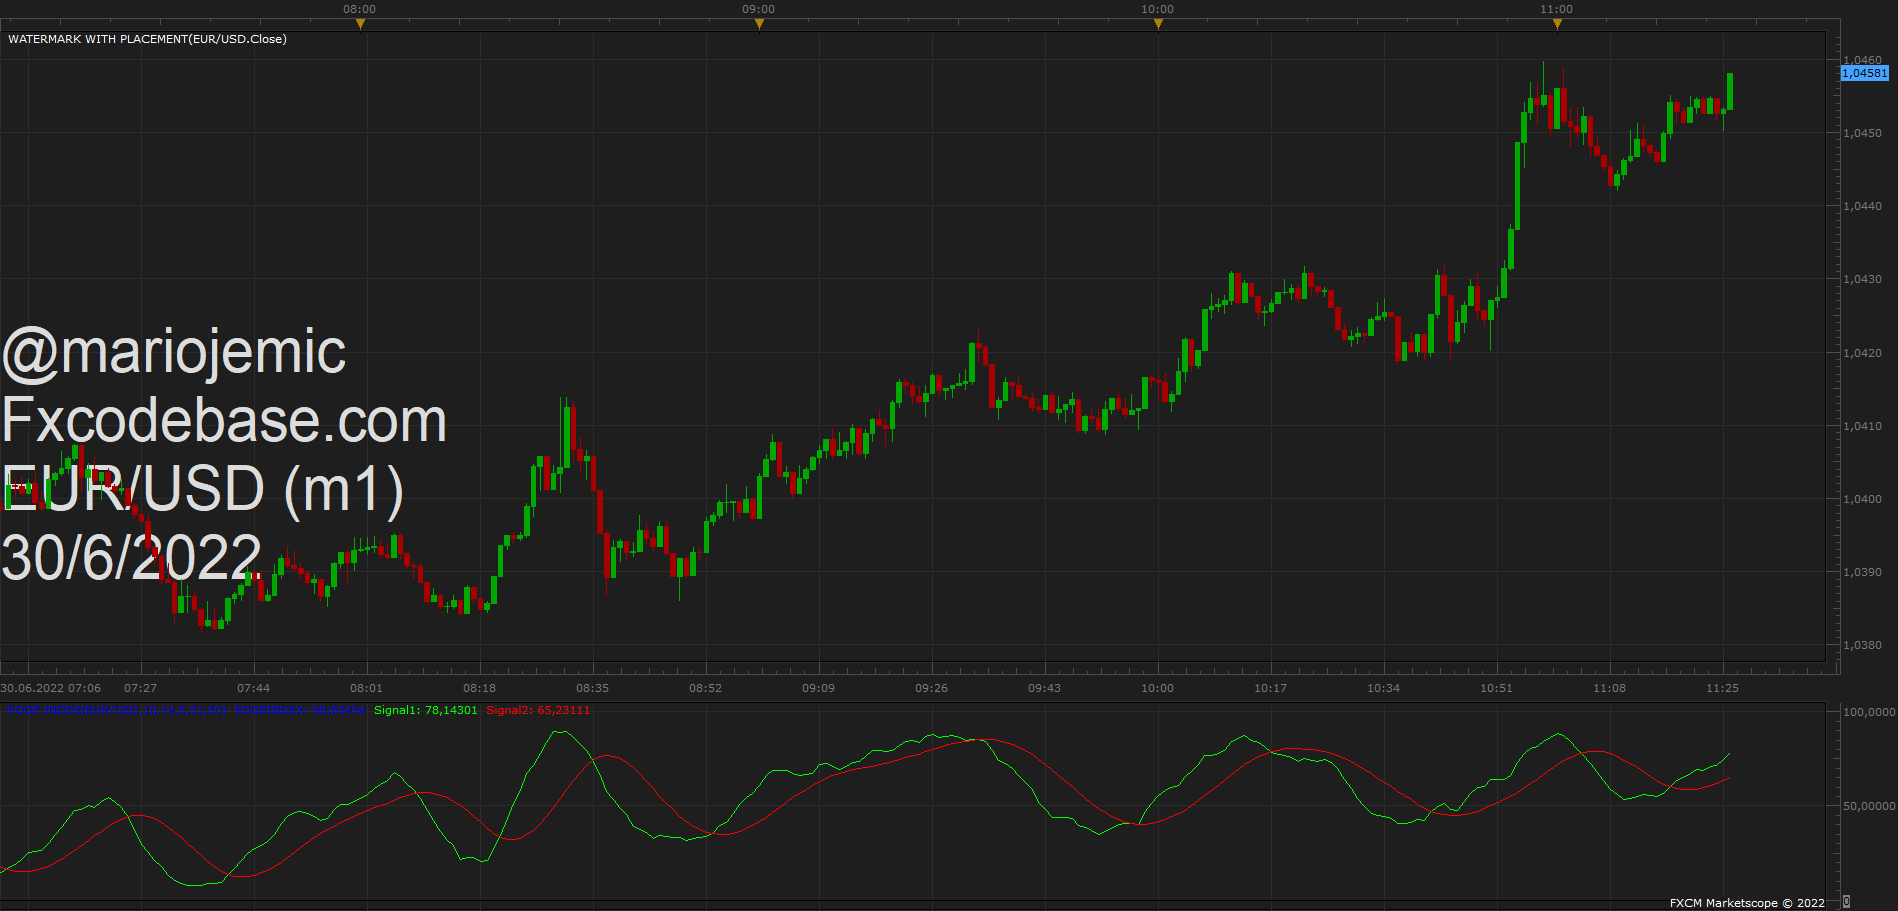
Task: Click the 09:43 time axis label
Action: 1044,688
